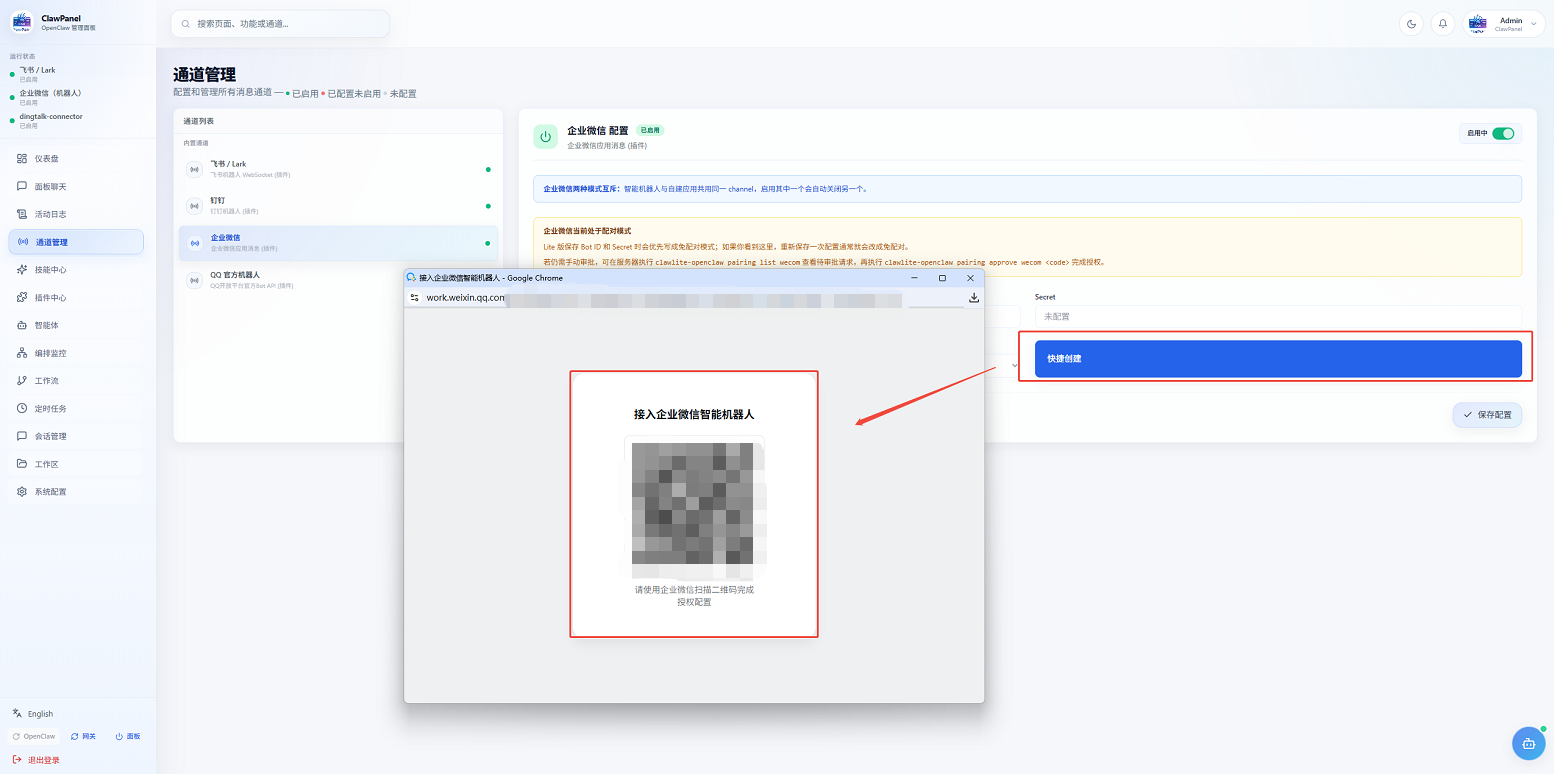Click the broadcast icon beside 飞书 / Lark channel
Image resolution: width=1554 pixels, height=774 pixels.
pyautogui.click(x=194, y=169)
